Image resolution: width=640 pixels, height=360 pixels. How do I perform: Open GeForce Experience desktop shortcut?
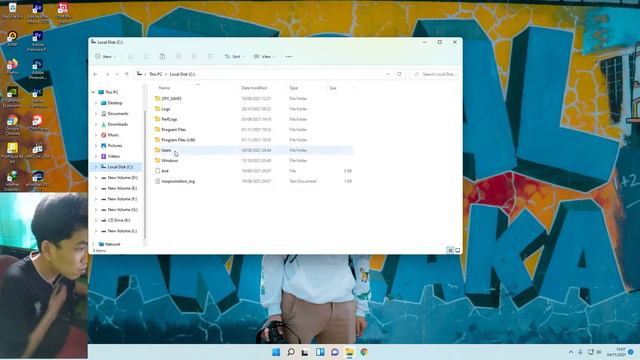[12, 97]
